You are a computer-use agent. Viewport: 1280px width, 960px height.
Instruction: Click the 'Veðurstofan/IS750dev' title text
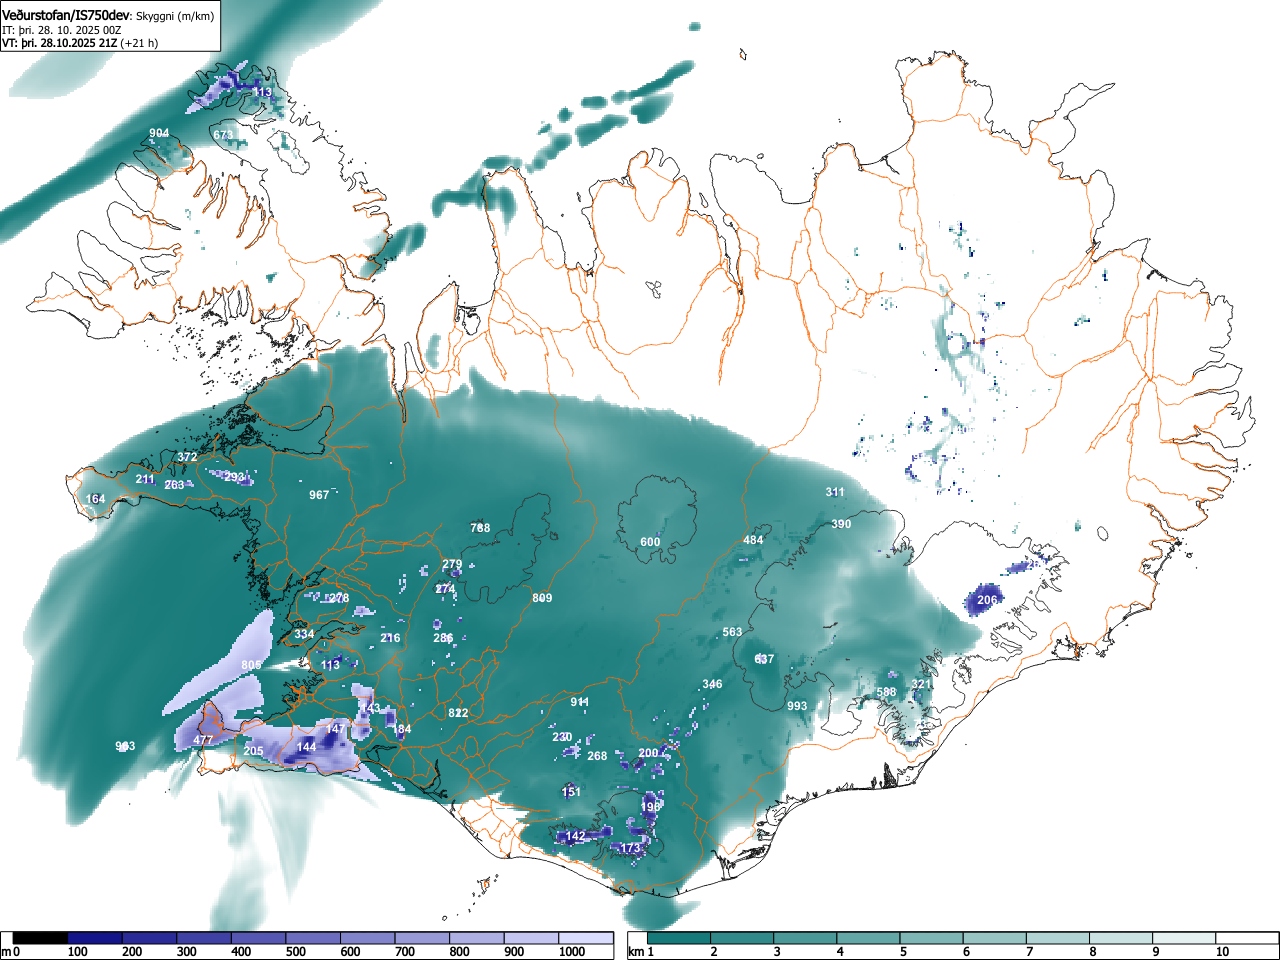[x=66, y=16]
